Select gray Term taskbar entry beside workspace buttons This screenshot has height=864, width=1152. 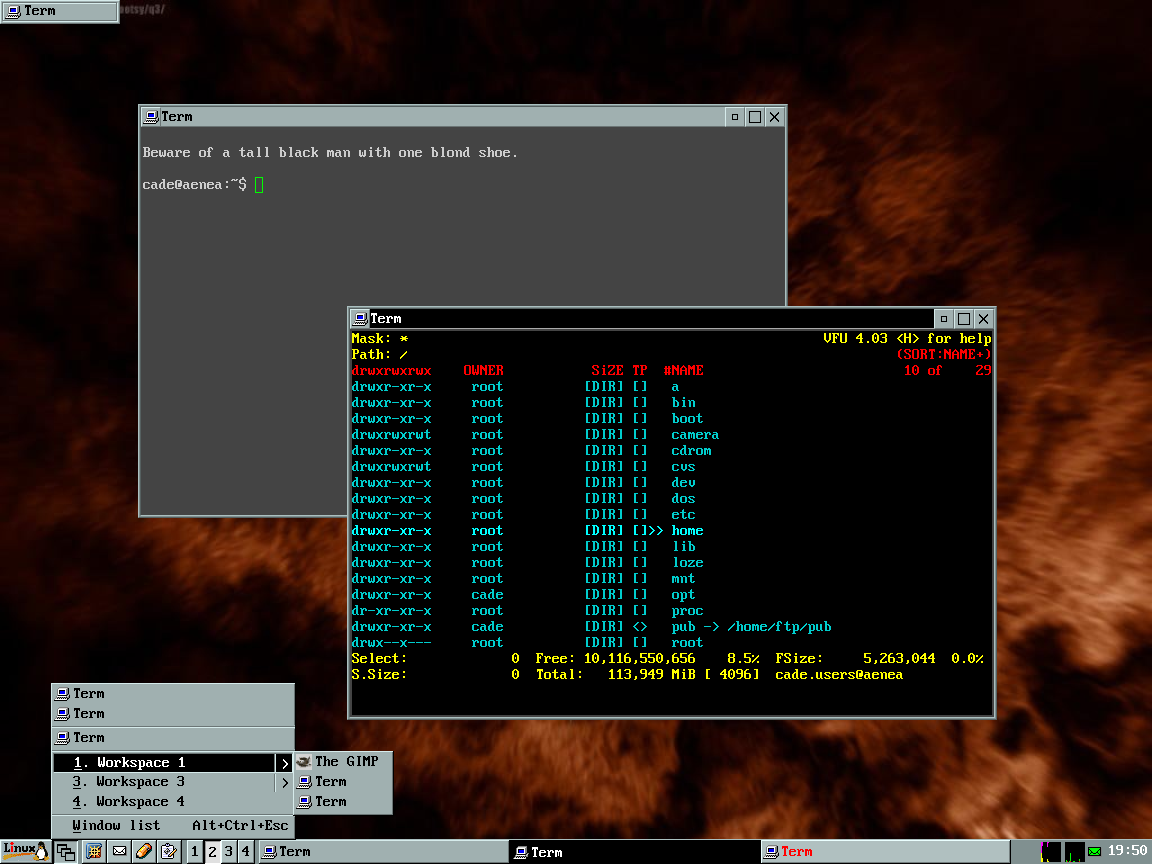[383, 852]
